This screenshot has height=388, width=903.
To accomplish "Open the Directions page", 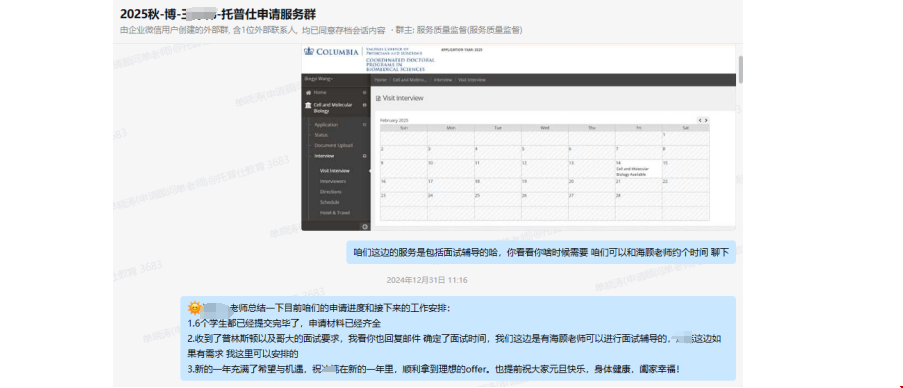I will (x=331, y=192).
